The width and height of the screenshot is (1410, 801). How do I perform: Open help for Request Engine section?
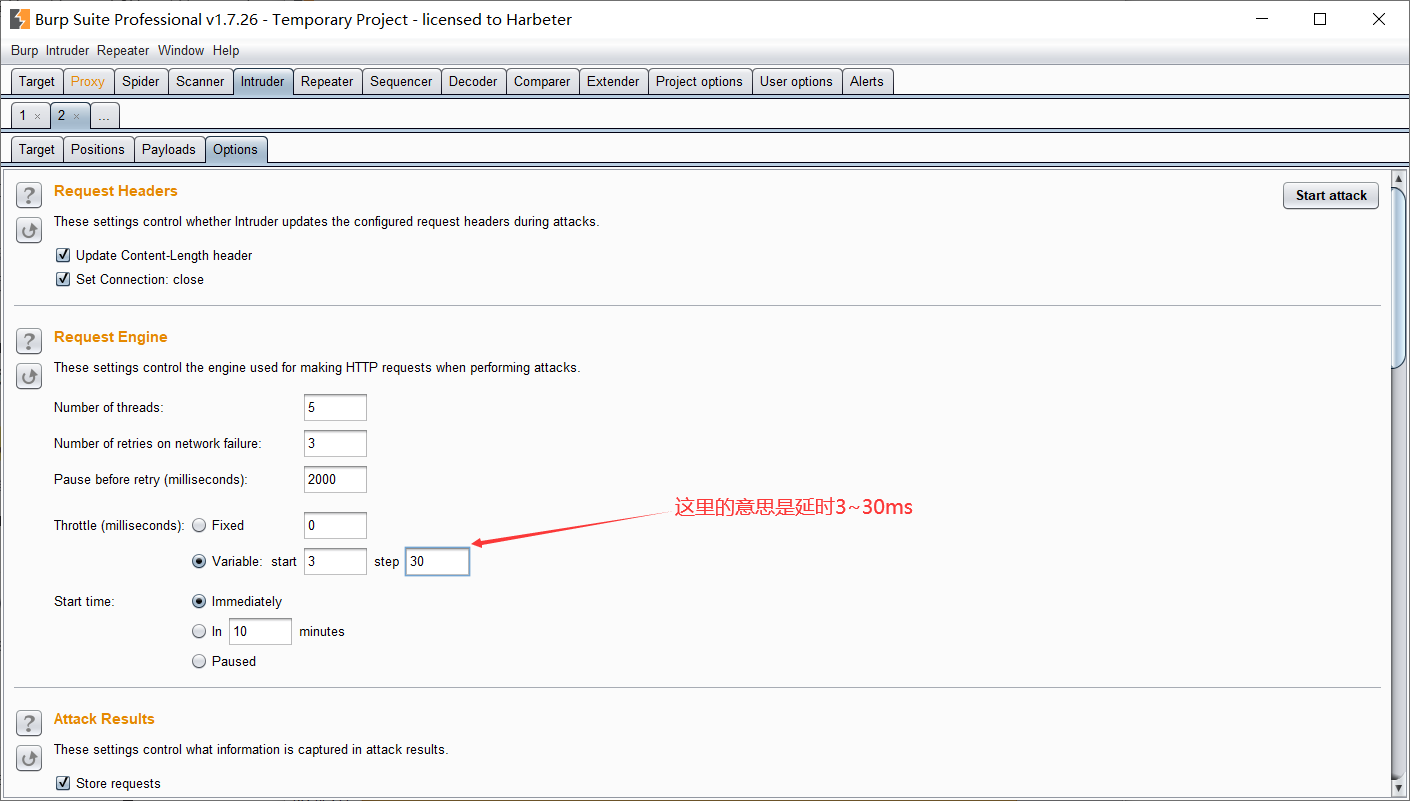tap(29, 341)
